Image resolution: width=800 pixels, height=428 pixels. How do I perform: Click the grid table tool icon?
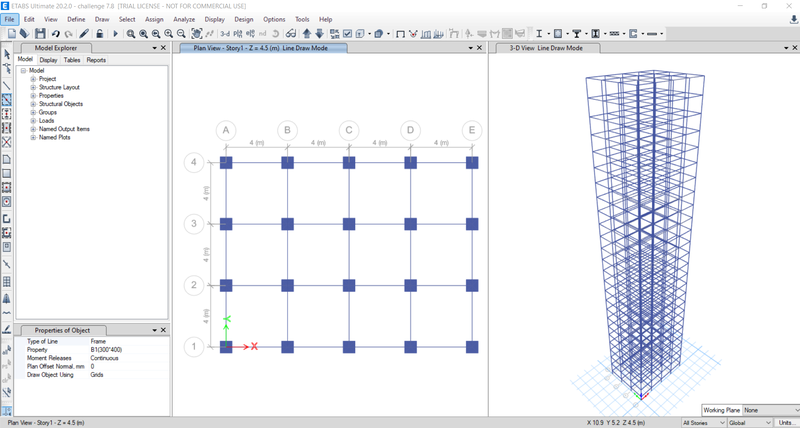(7, 282)
